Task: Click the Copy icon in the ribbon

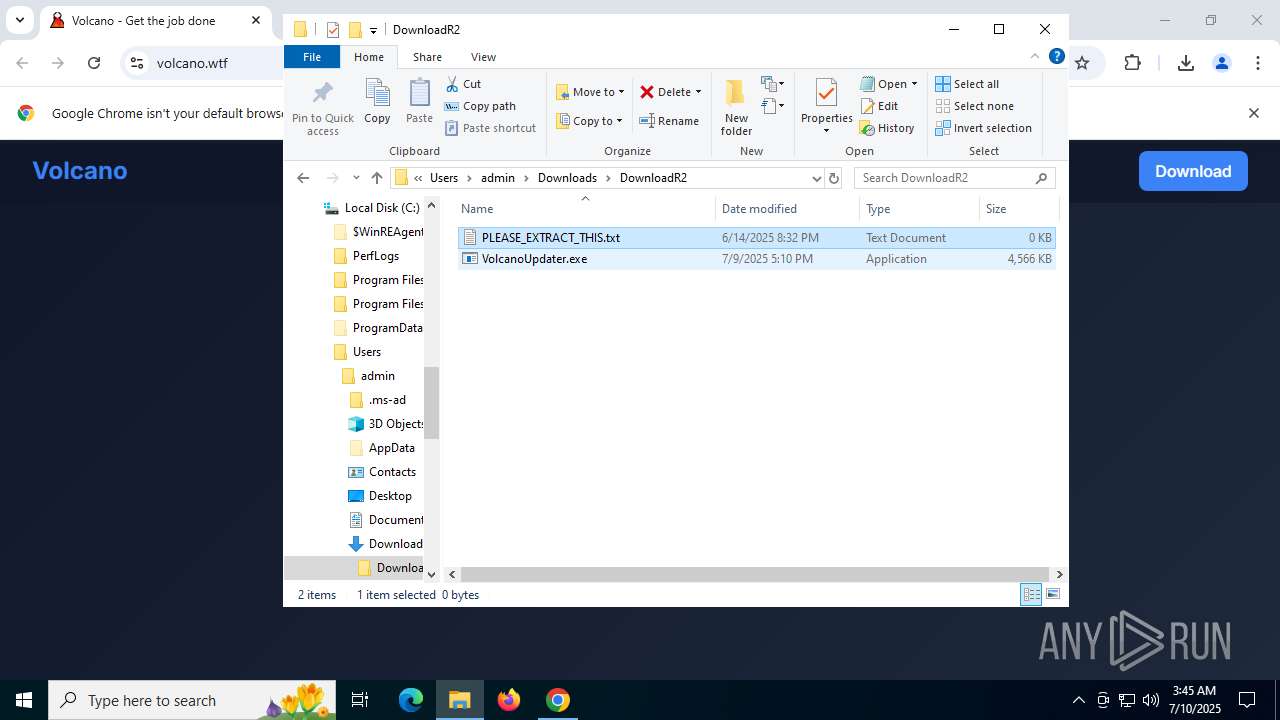Action: click(377, 102)
